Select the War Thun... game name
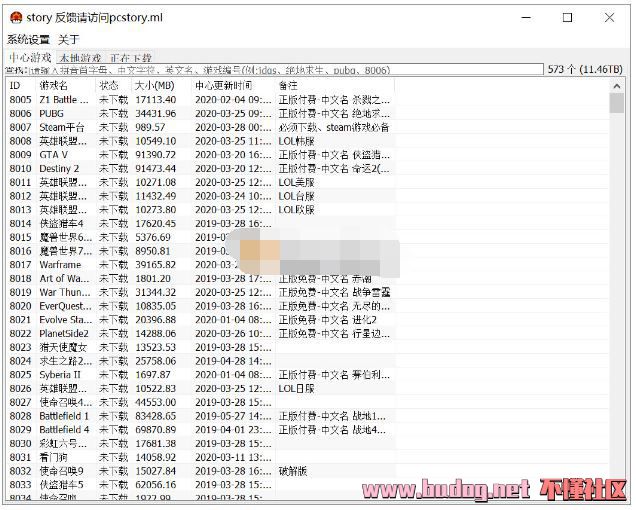Viewport: 636px width, 510px height. click(65, 293)
